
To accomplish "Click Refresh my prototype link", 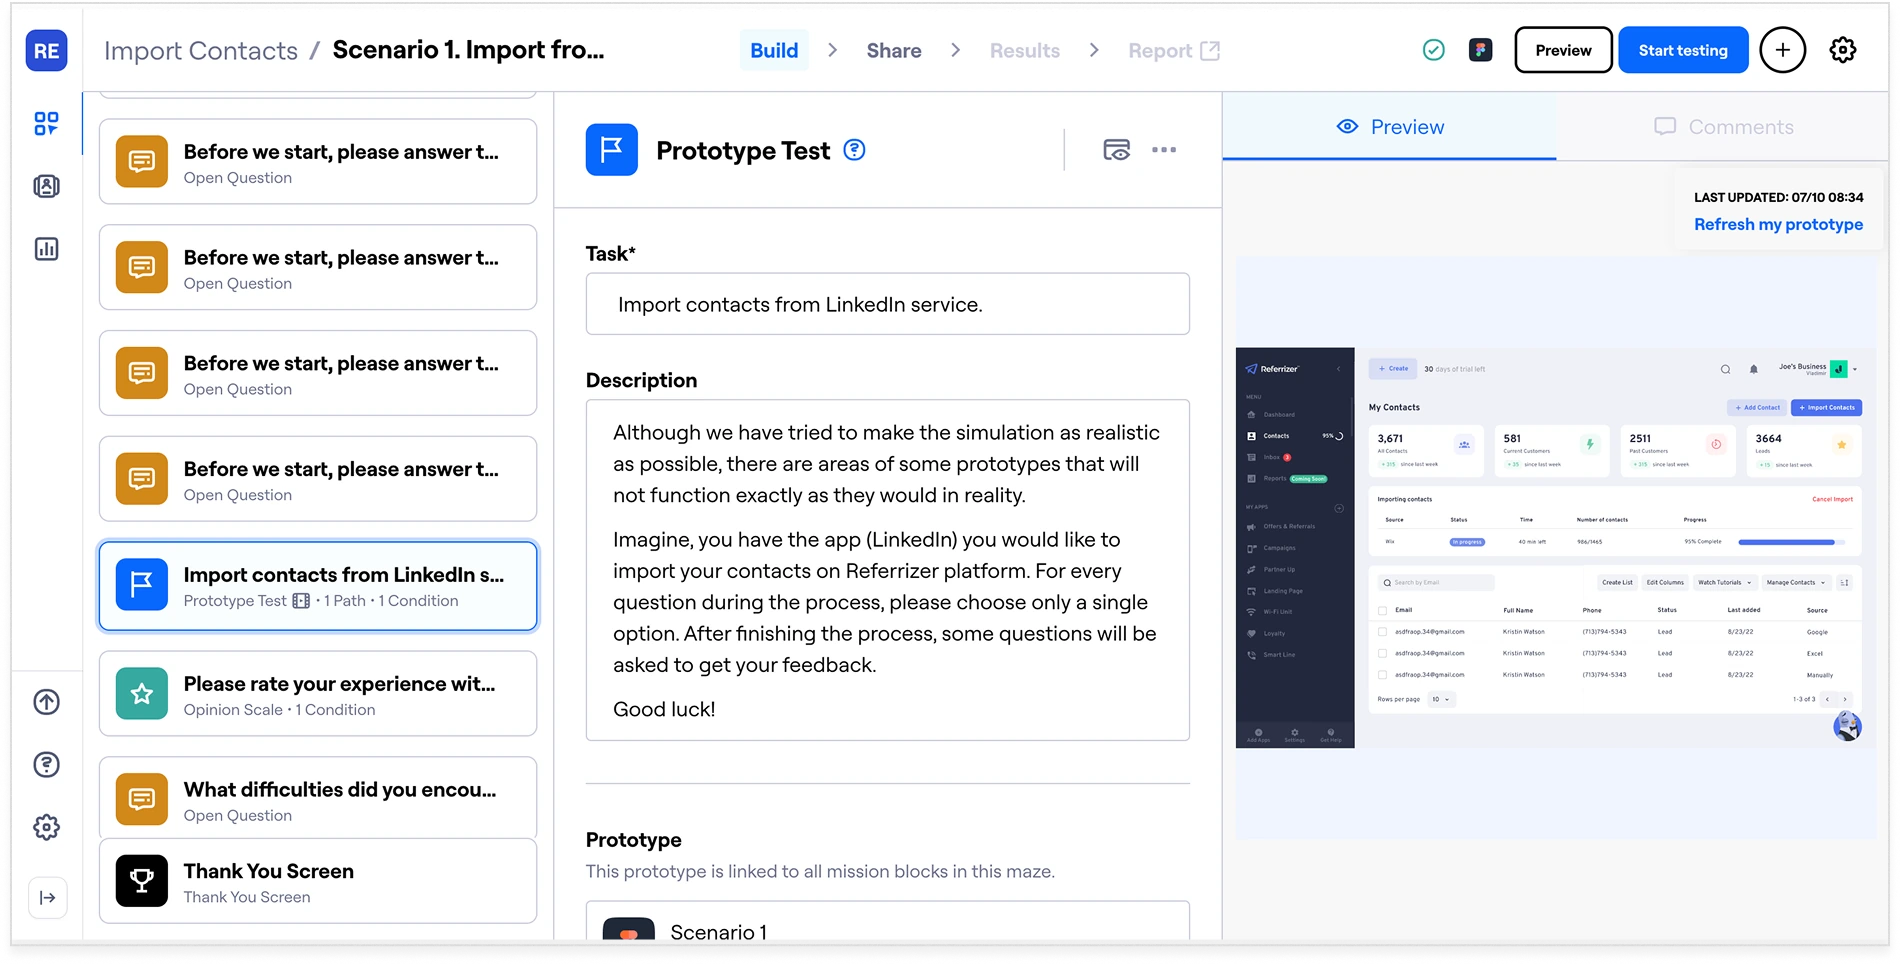I will pos(1778,224).
